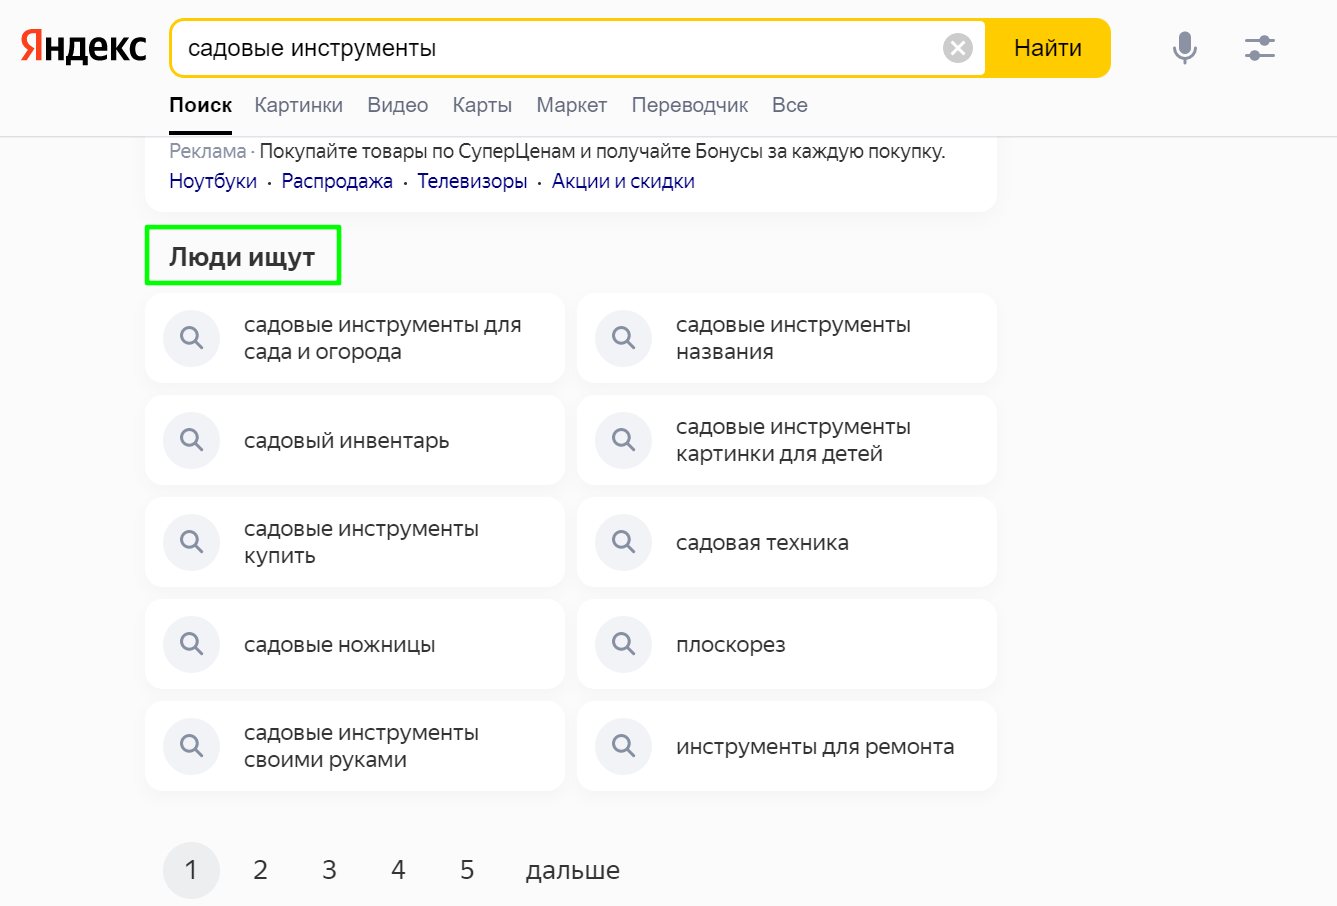The image size is (1337, 906).
Task: Click magnifier icon next to садовый инвентарь
Action: click(192, 440)
